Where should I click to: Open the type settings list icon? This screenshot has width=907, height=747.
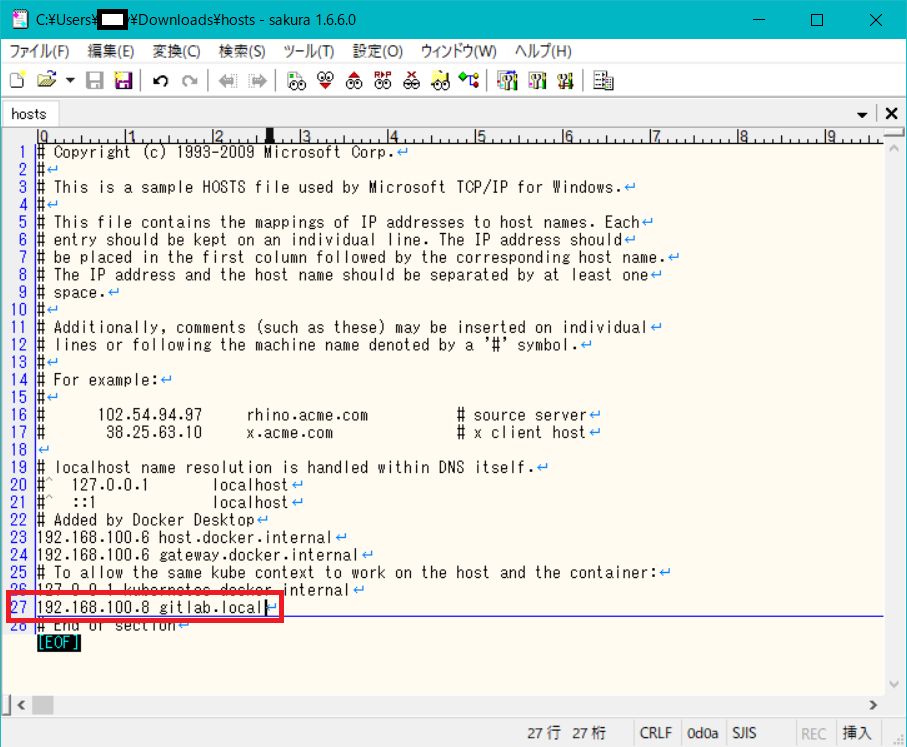[507, 80]
